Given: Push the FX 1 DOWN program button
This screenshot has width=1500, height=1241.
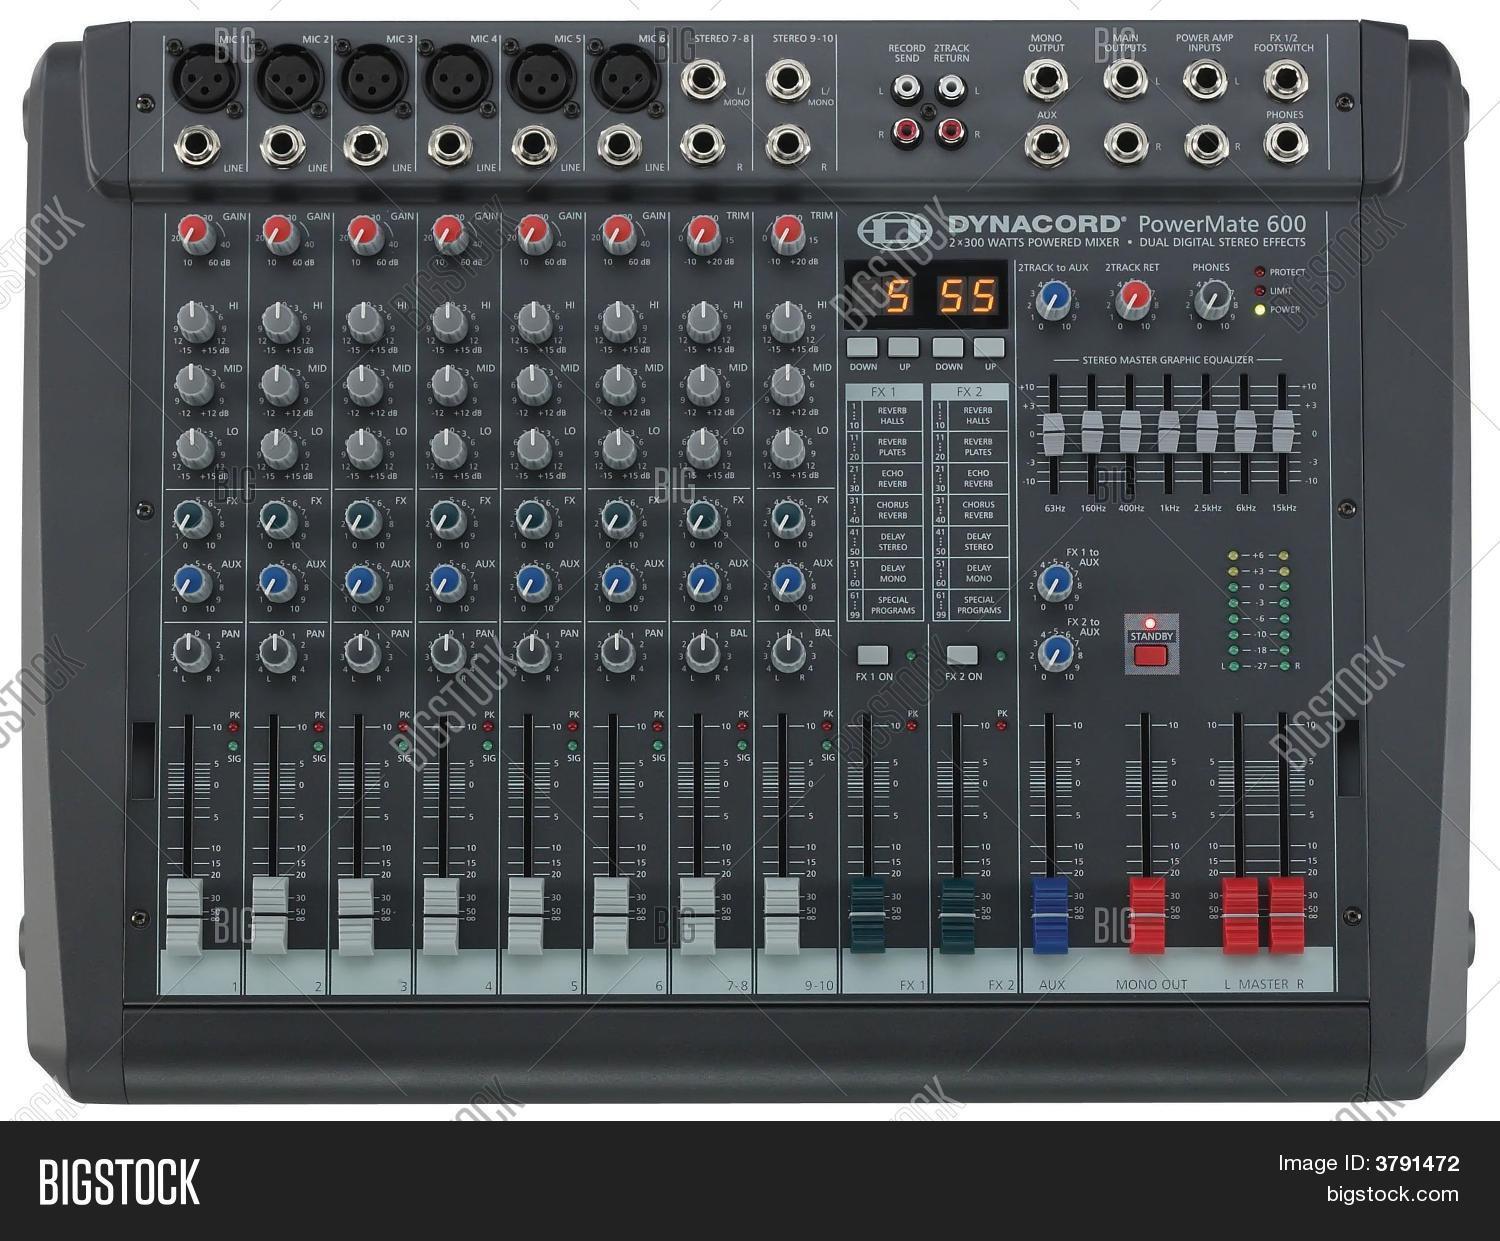Looking at the screenshot, I should 861,347.
